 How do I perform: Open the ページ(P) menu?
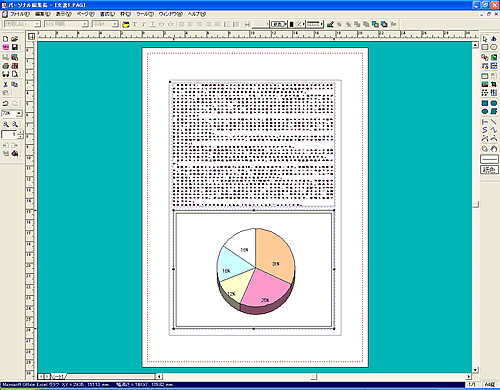coord(86,14)
